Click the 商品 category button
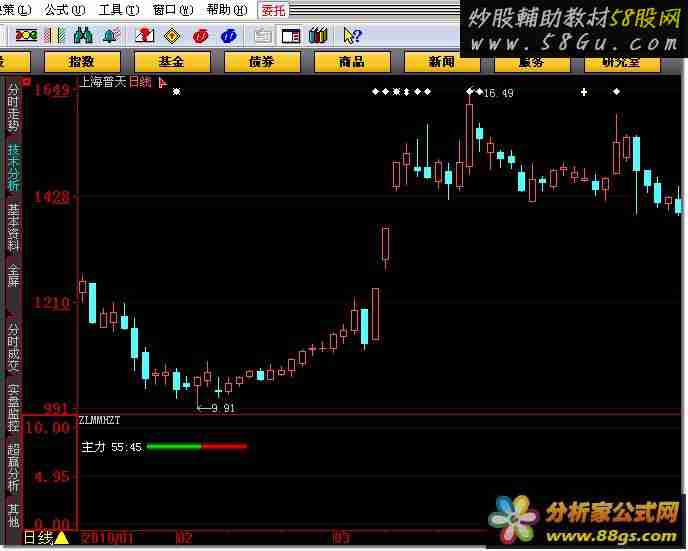This screenshot has width=688, height=551. 352,61
